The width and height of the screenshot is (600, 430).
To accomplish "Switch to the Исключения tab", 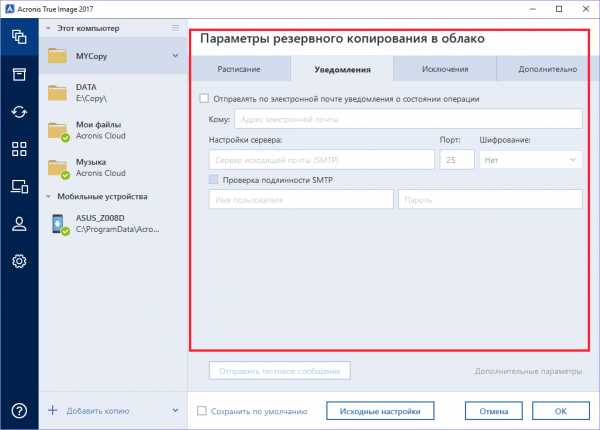I will pos(444,69).
